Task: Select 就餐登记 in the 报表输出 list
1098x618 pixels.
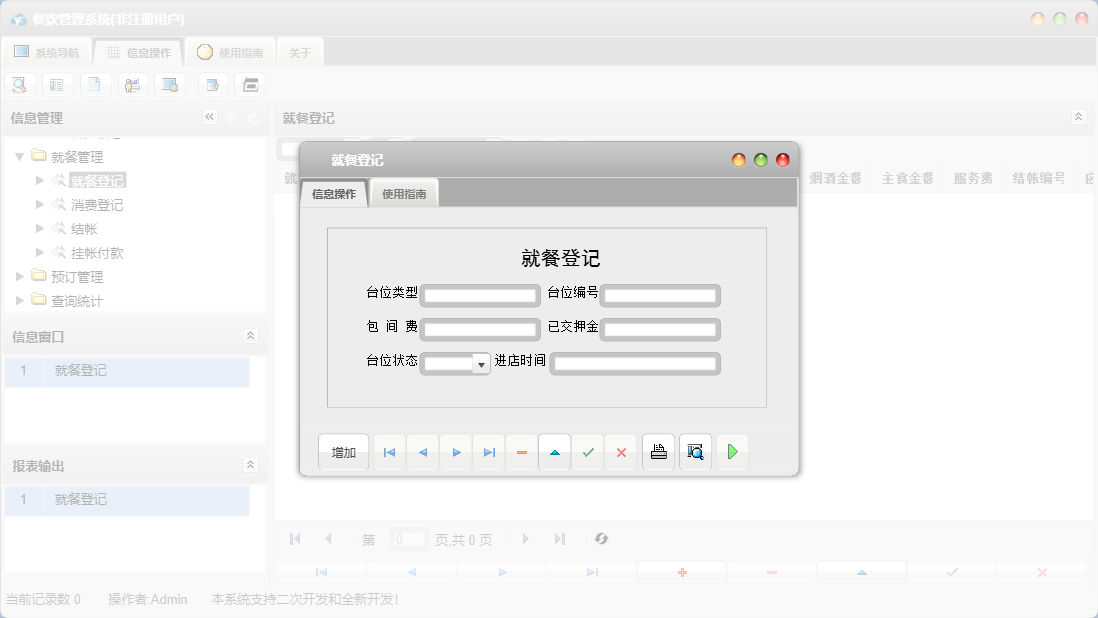Action: click(x=81, y=499)
